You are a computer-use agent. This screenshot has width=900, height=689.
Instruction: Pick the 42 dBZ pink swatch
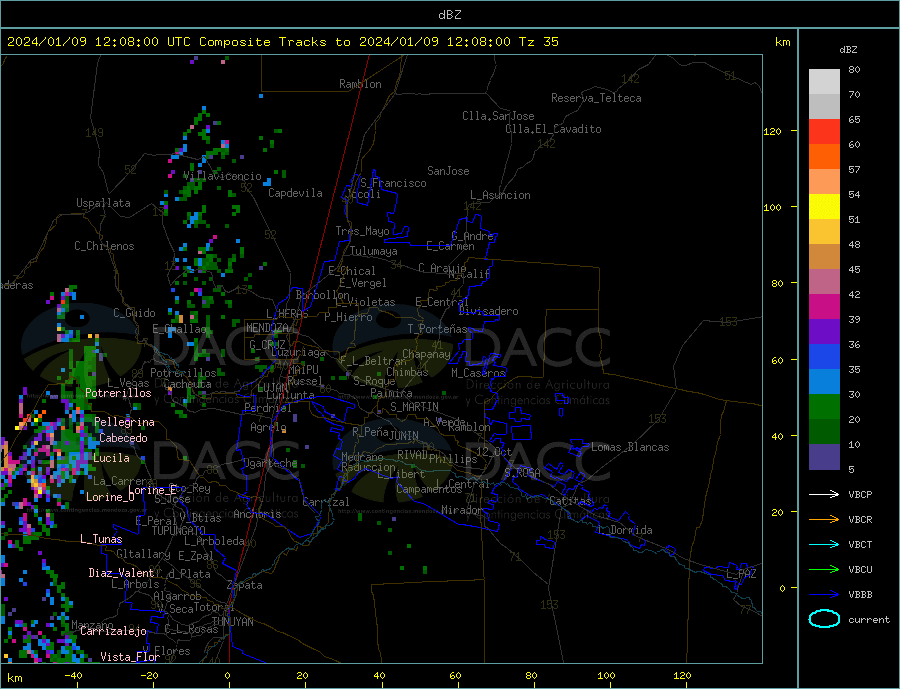click(x=824, y=281)
